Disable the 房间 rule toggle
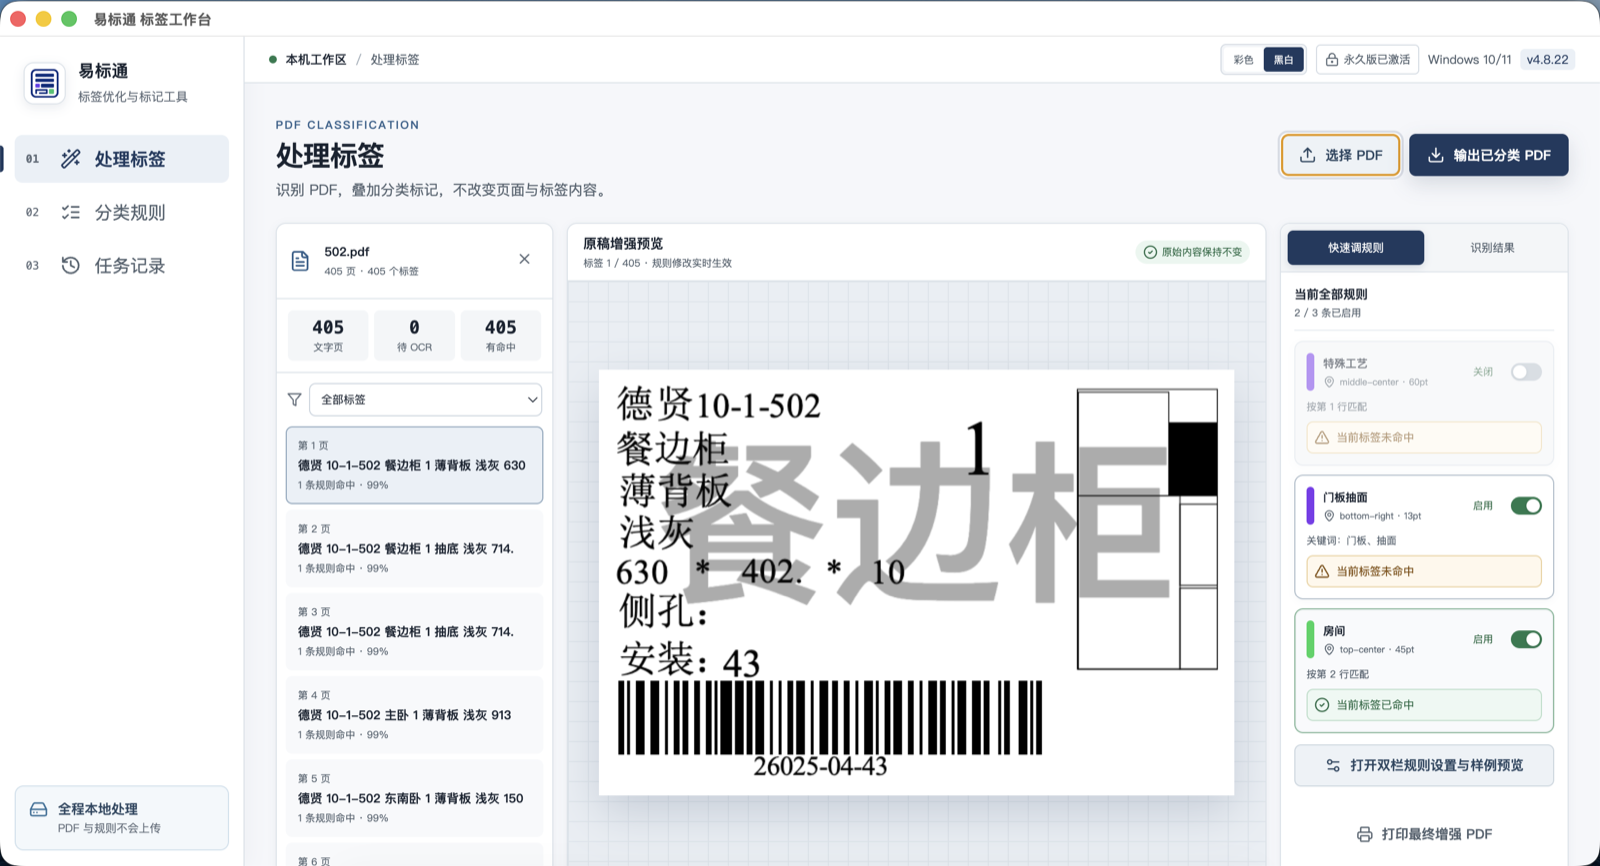This screenshot has width=1600, height=866. (x=1526, y=639)
